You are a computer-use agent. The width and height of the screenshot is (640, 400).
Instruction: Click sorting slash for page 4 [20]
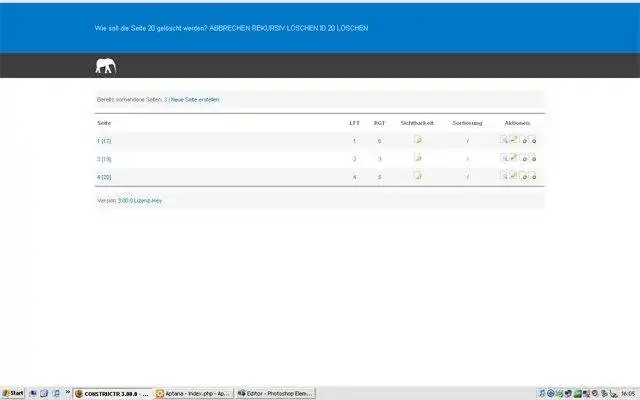(467, 177)
